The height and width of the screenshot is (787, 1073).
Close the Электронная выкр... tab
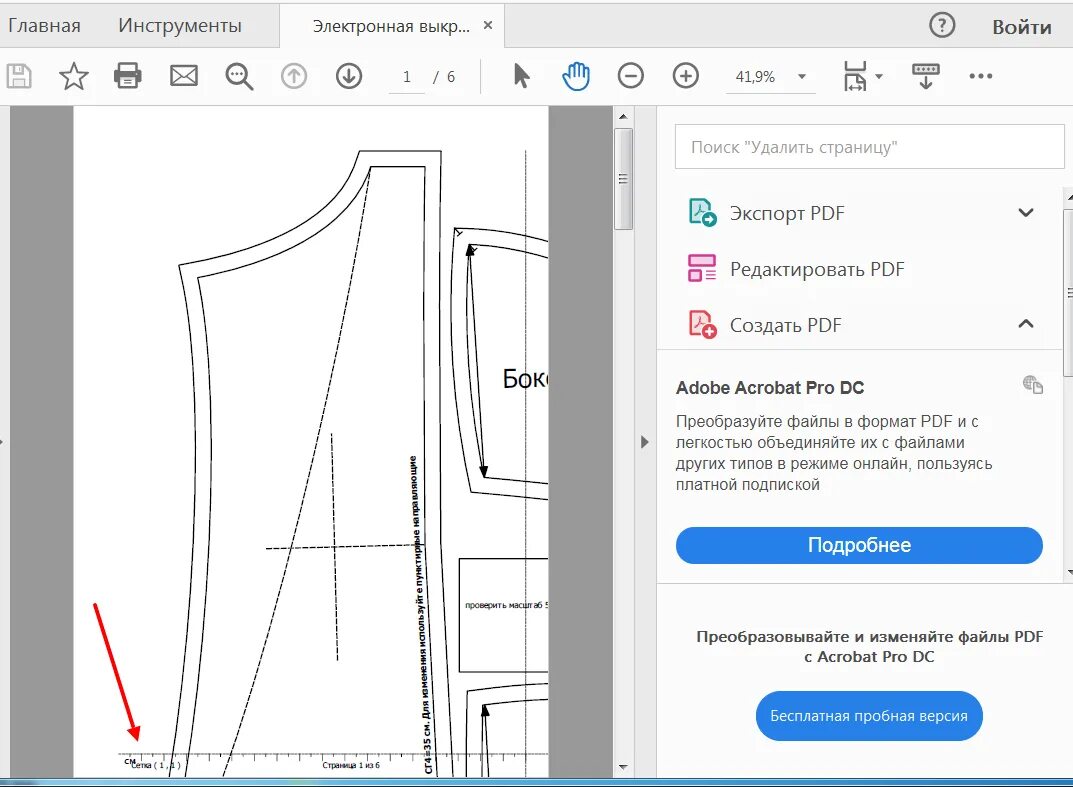(x=488, y=25)
